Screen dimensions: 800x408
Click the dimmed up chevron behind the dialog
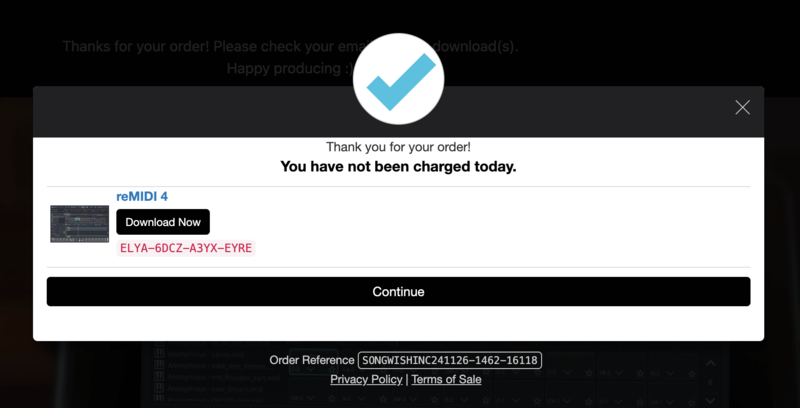(711, 364)
